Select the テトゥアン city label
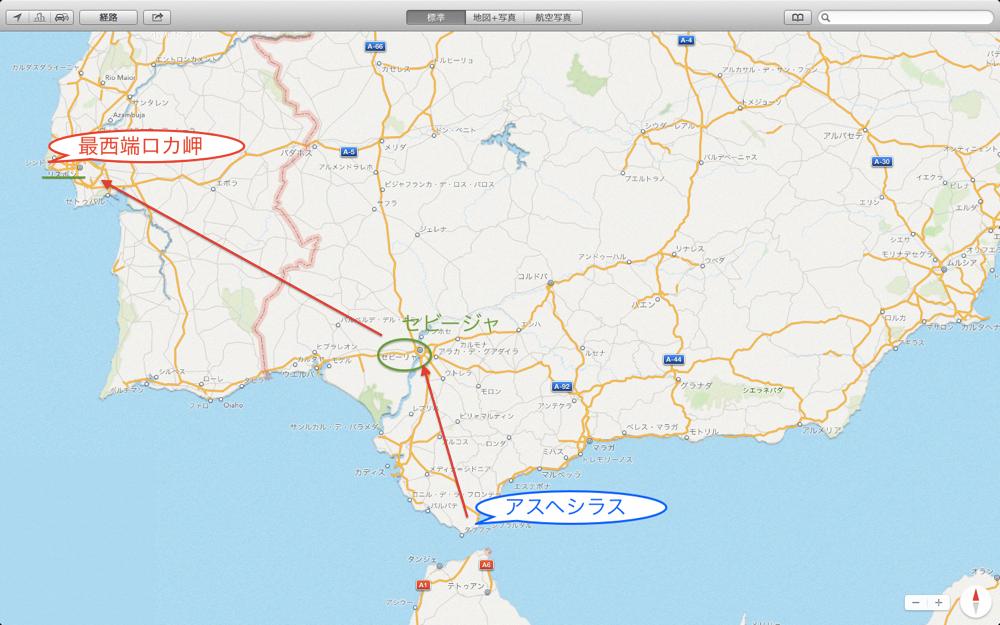 [466, 585]
